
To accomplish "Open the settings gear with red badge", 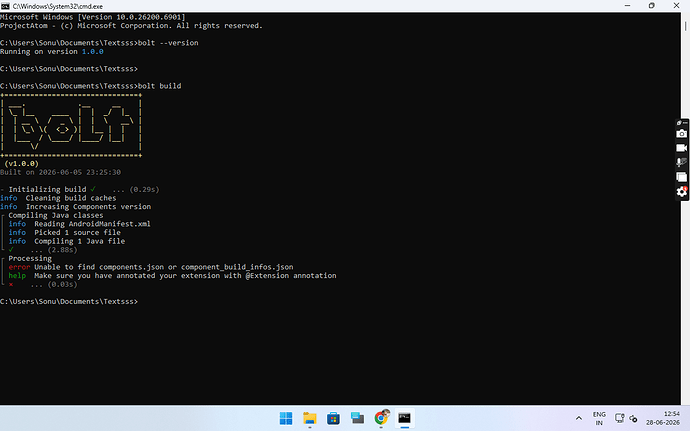I will tap(682, 192).
